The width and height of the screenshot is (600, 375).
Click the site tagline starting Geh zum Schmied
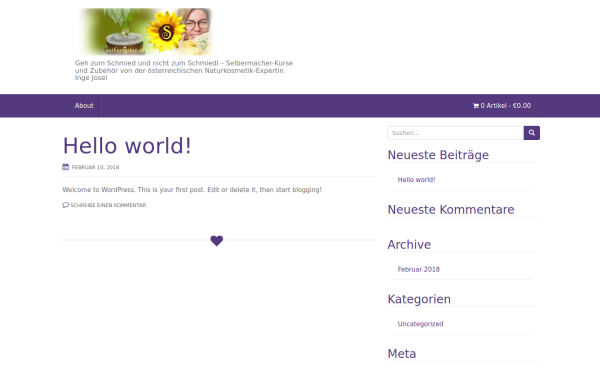click(x=184, y=70)
